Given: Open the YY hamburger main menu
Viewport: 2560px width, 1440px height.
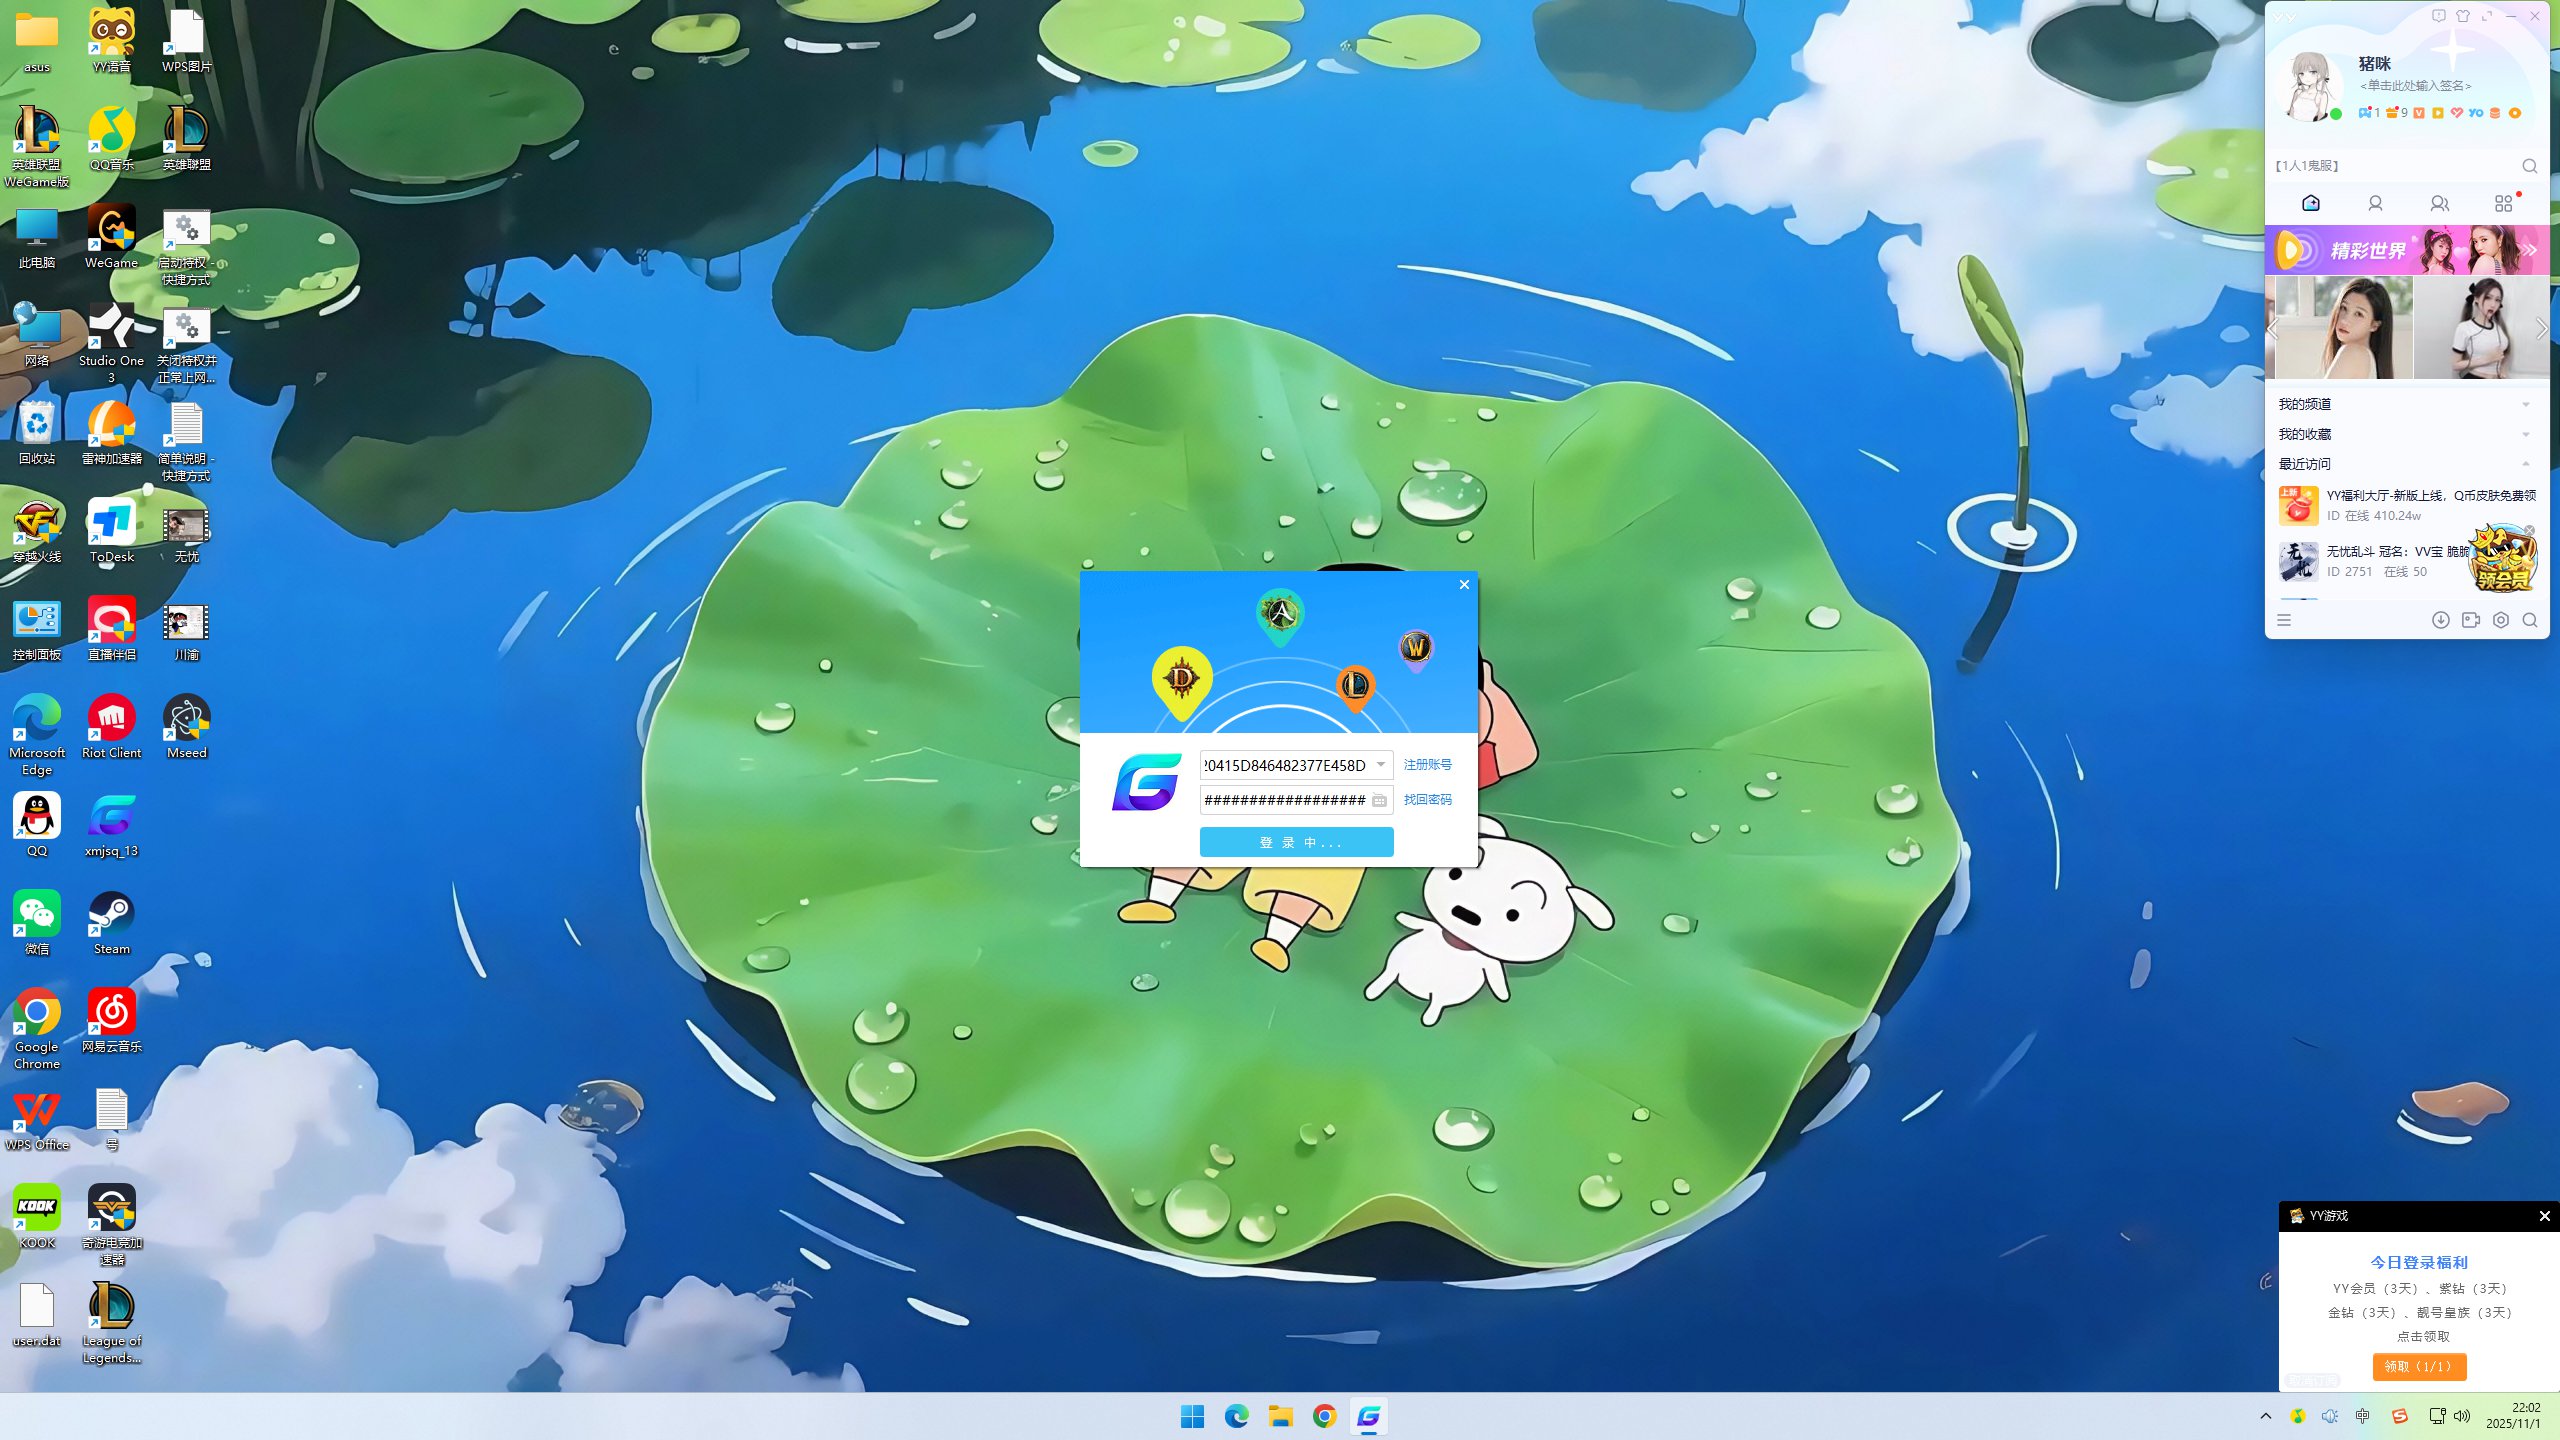Looking at the screenshot, I should click(2284, 620).
